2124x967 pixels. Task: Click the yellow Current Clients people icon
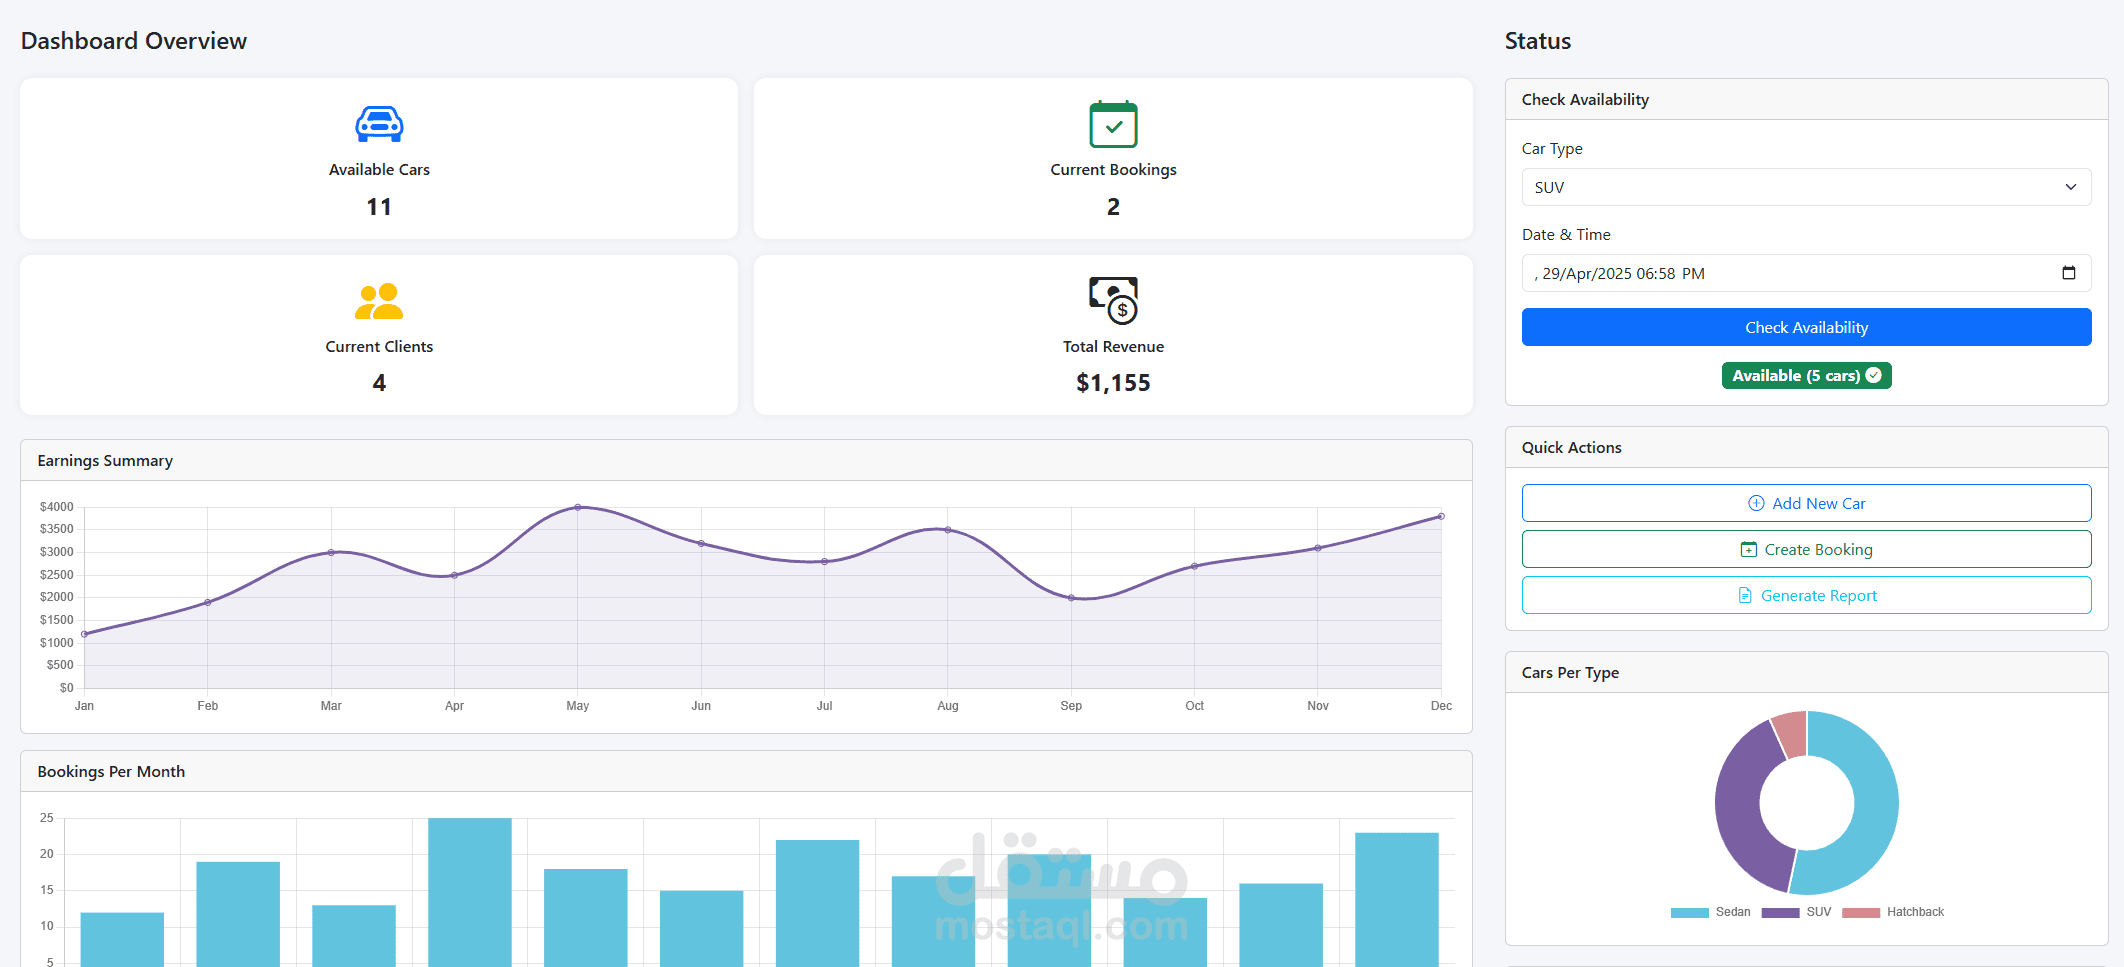pyautogui.click(x=379, y=301)
